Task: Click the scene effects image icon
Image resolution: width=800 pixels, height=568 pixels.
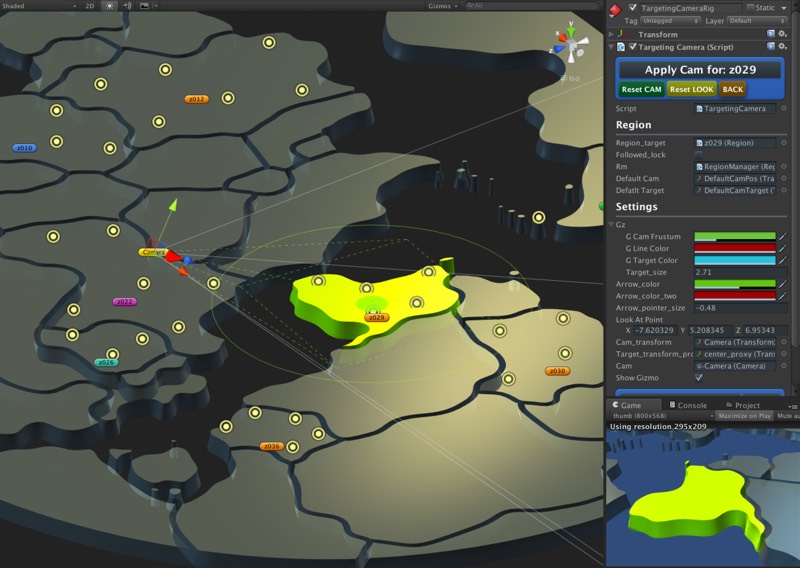Action: click(146, 6)
